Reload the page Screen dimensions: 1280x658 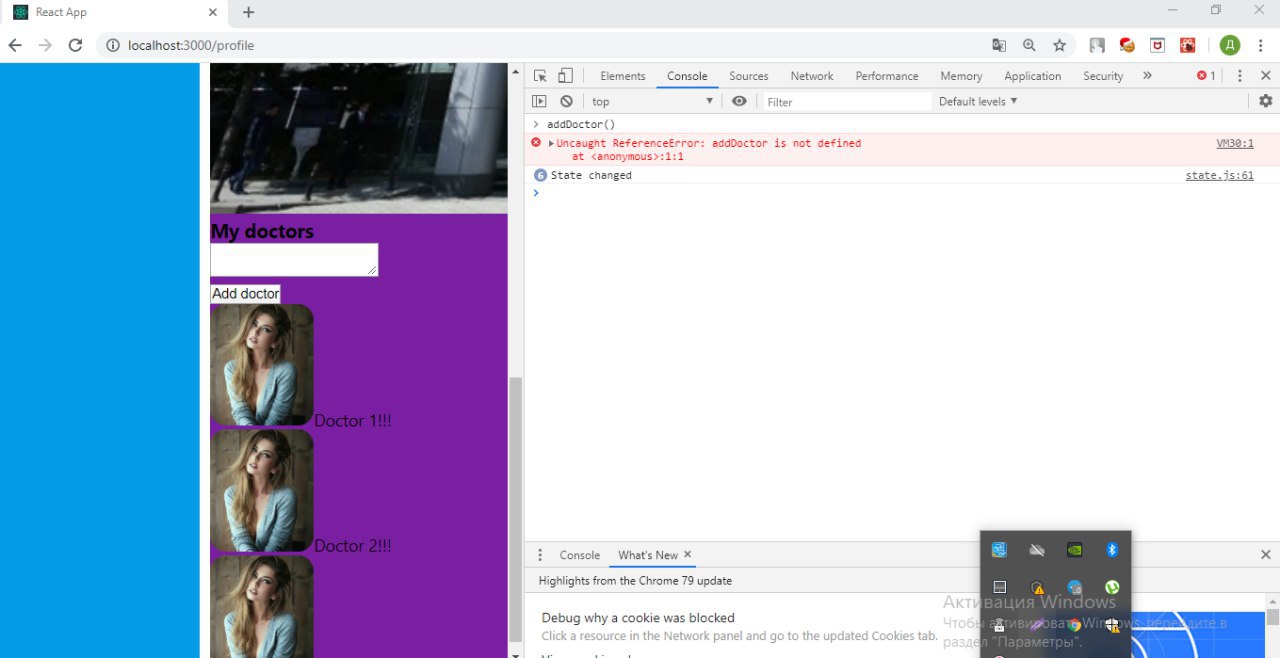[75, 45]
